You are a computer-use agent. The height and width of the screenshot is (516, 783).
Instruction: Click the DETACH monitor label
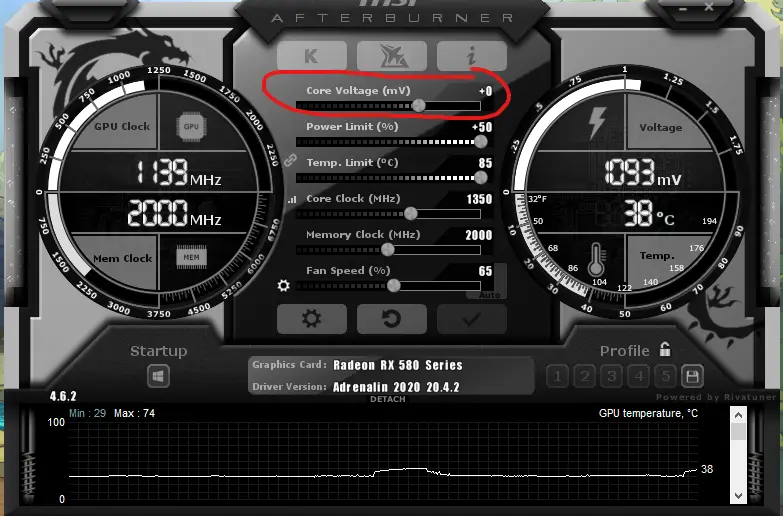pos(388,399)
